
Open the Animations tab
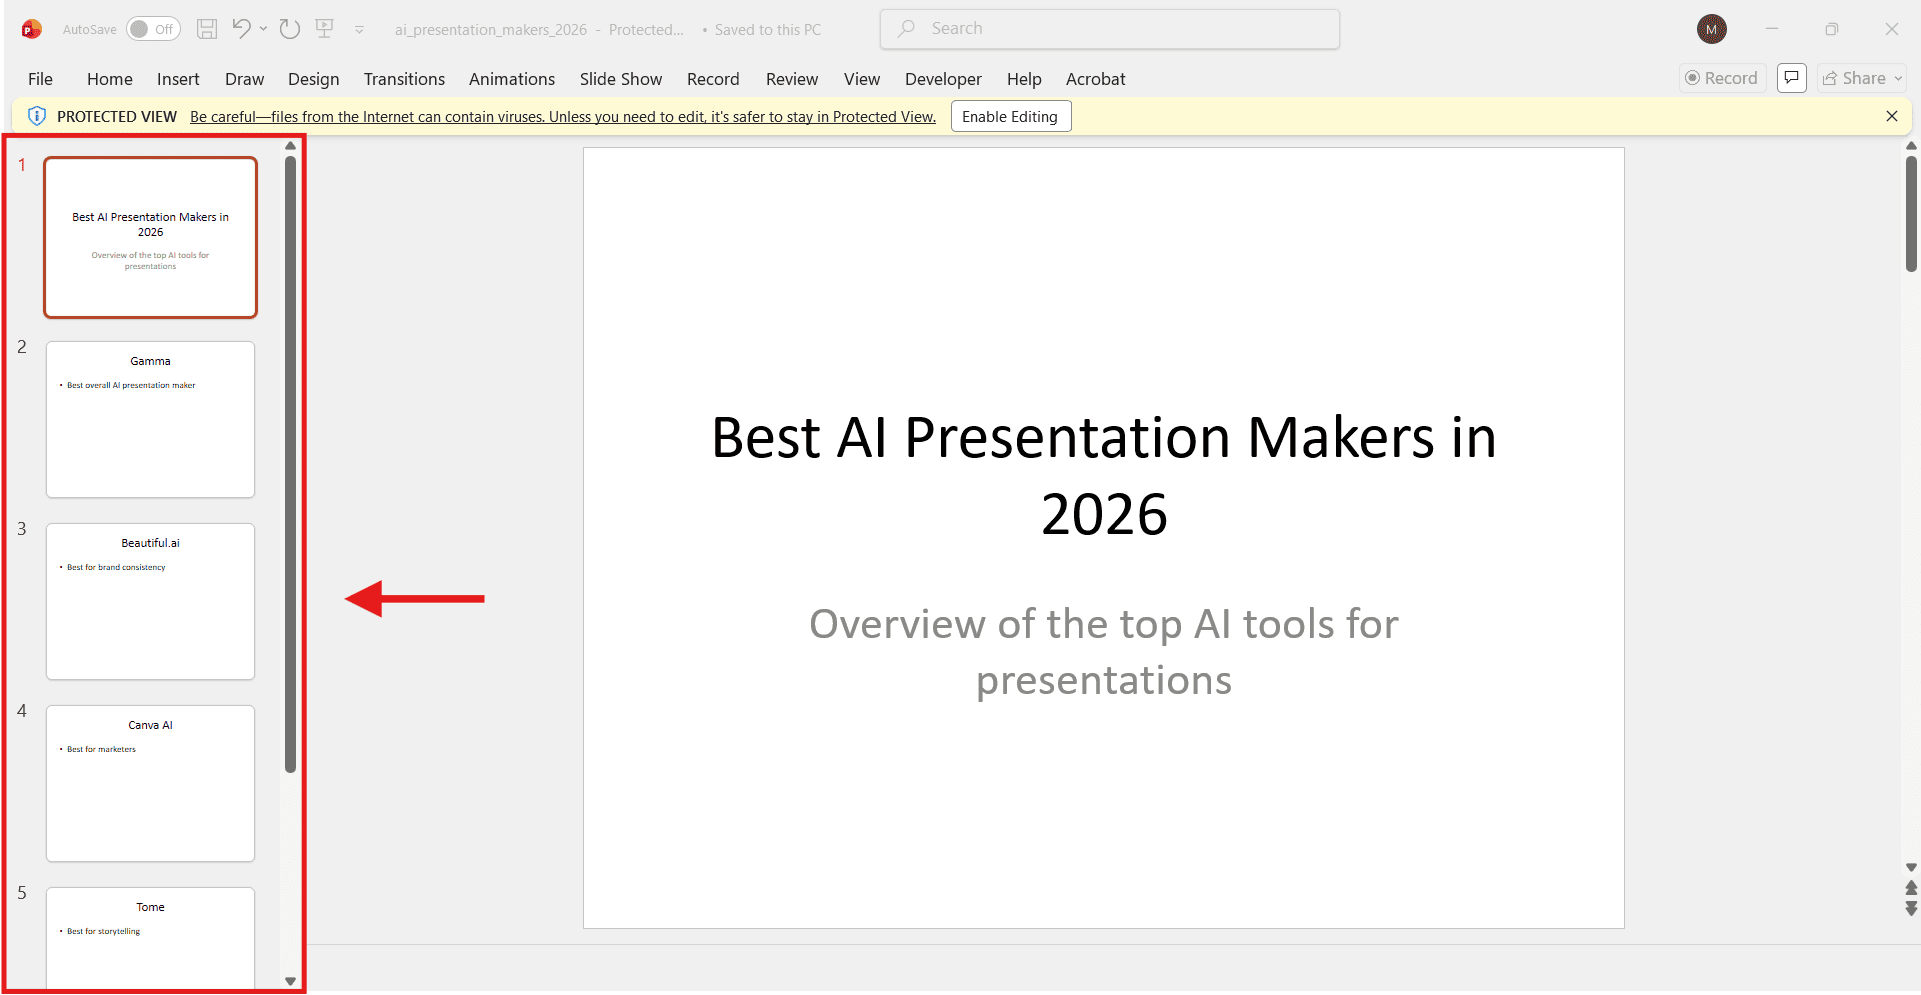(x=512, y=79)
